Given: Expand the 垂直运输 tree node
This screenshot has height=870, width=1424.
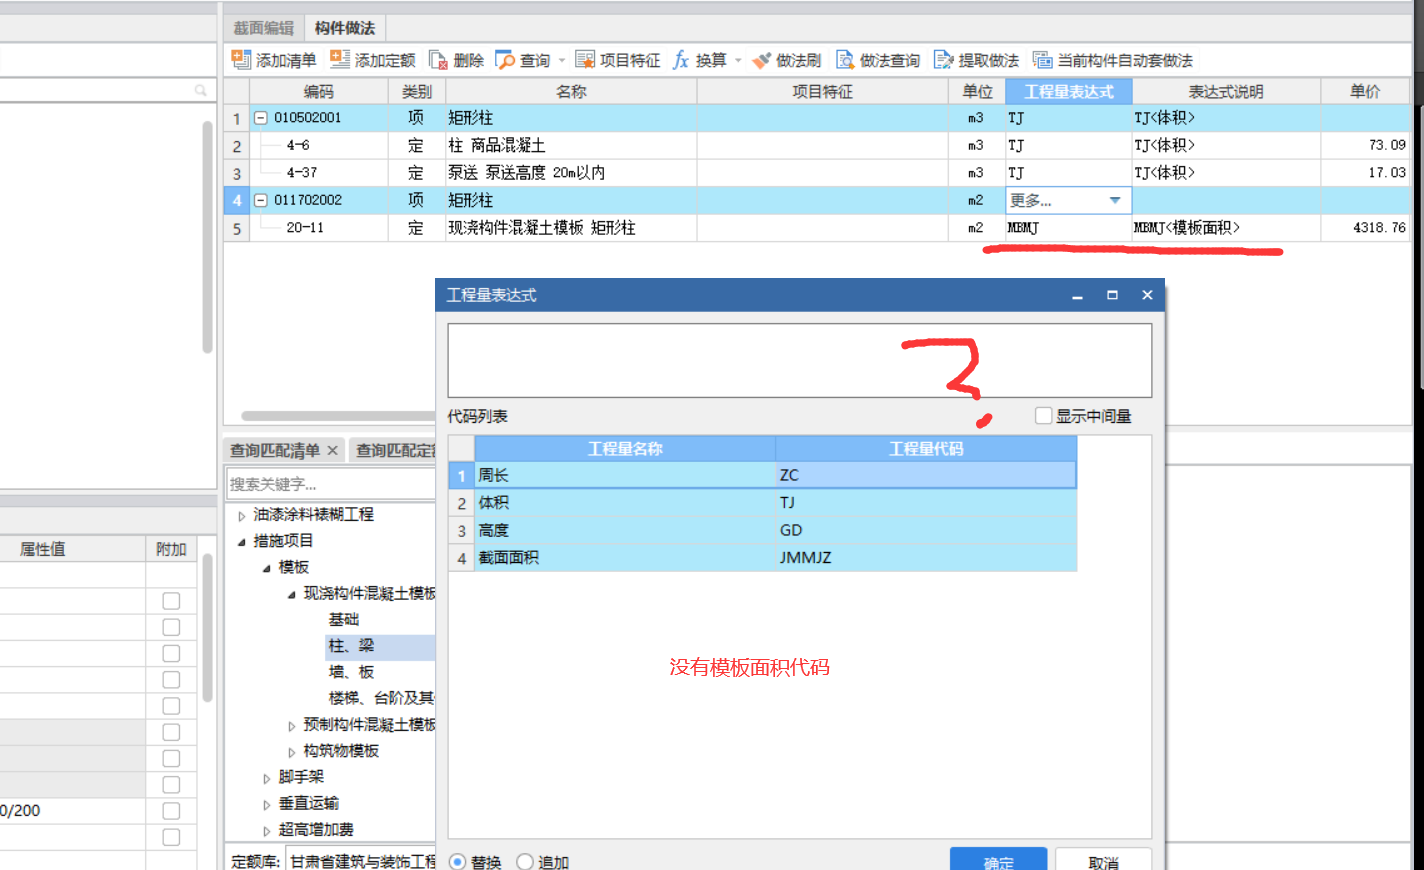Looking at the screenshot, I should click(x=267, y=804).
